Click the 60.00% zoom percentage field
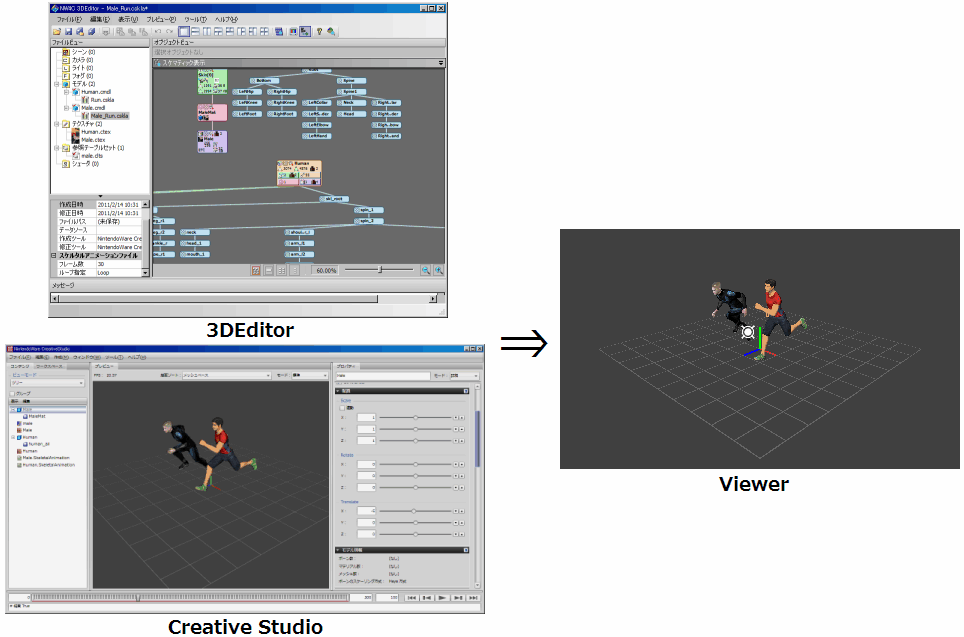The image size is (964, 637). click(326, 270)
